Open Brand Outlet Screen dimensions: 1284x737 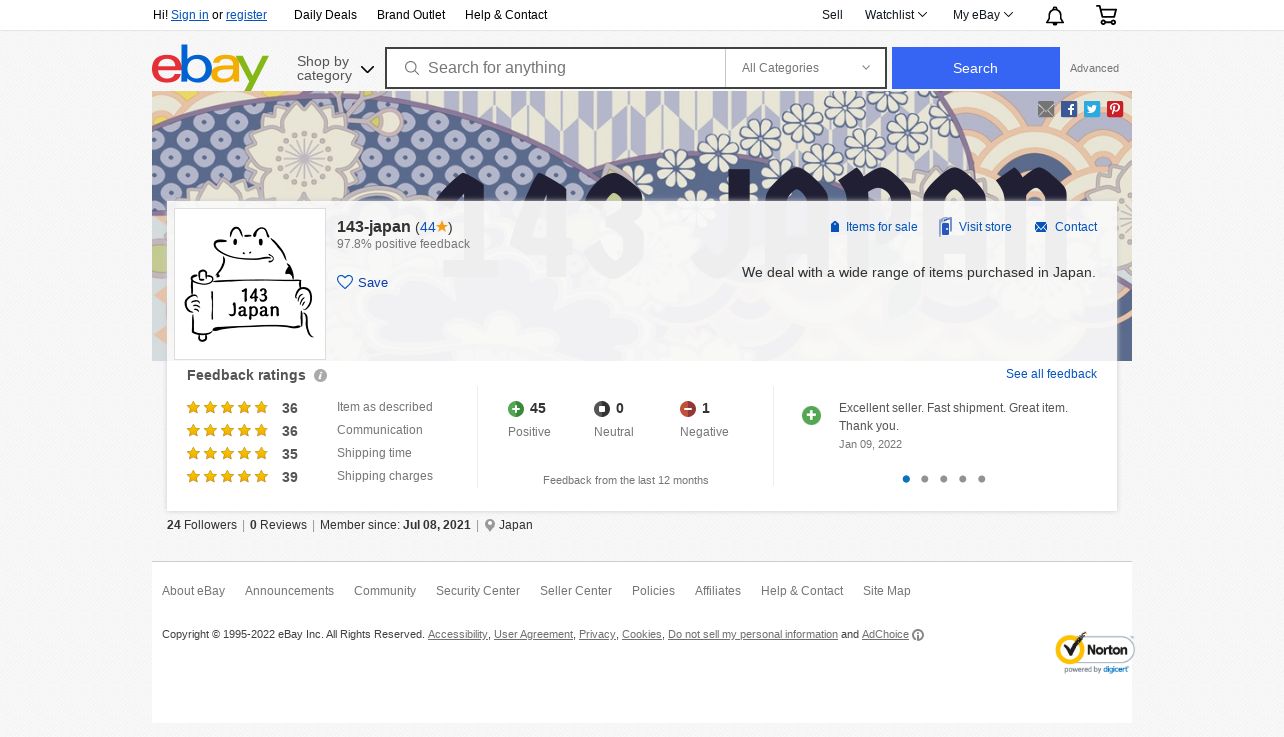[x=411, y=15]
